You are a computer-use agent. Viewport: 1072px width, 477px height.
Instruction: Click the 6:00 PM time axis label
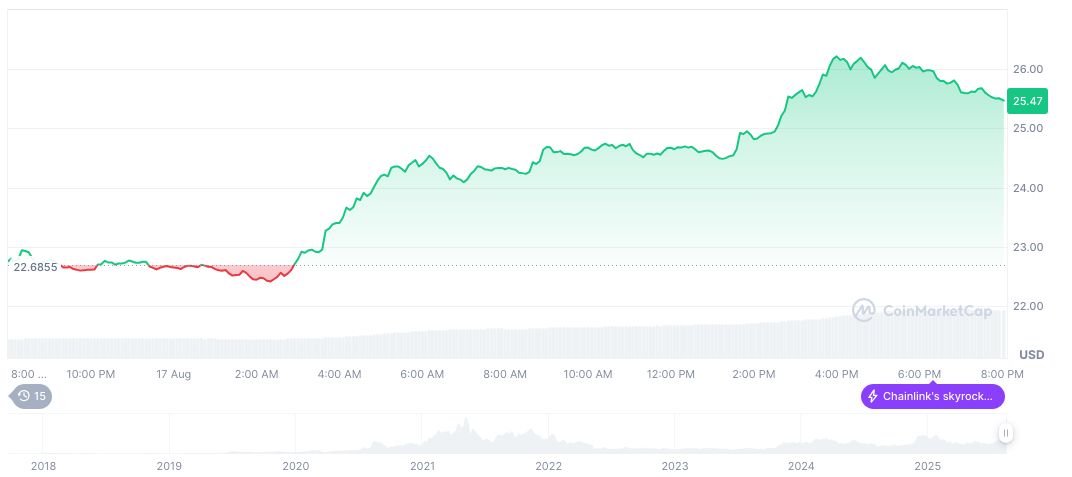pos(919,374)
